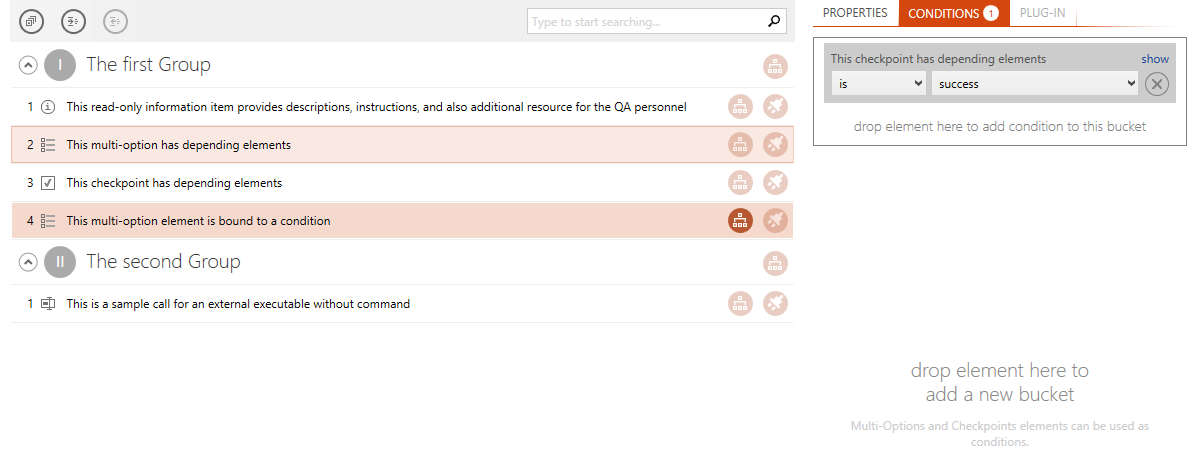Open the 'success' value dropdown
1189x450 pixels.
(1035, 83)
